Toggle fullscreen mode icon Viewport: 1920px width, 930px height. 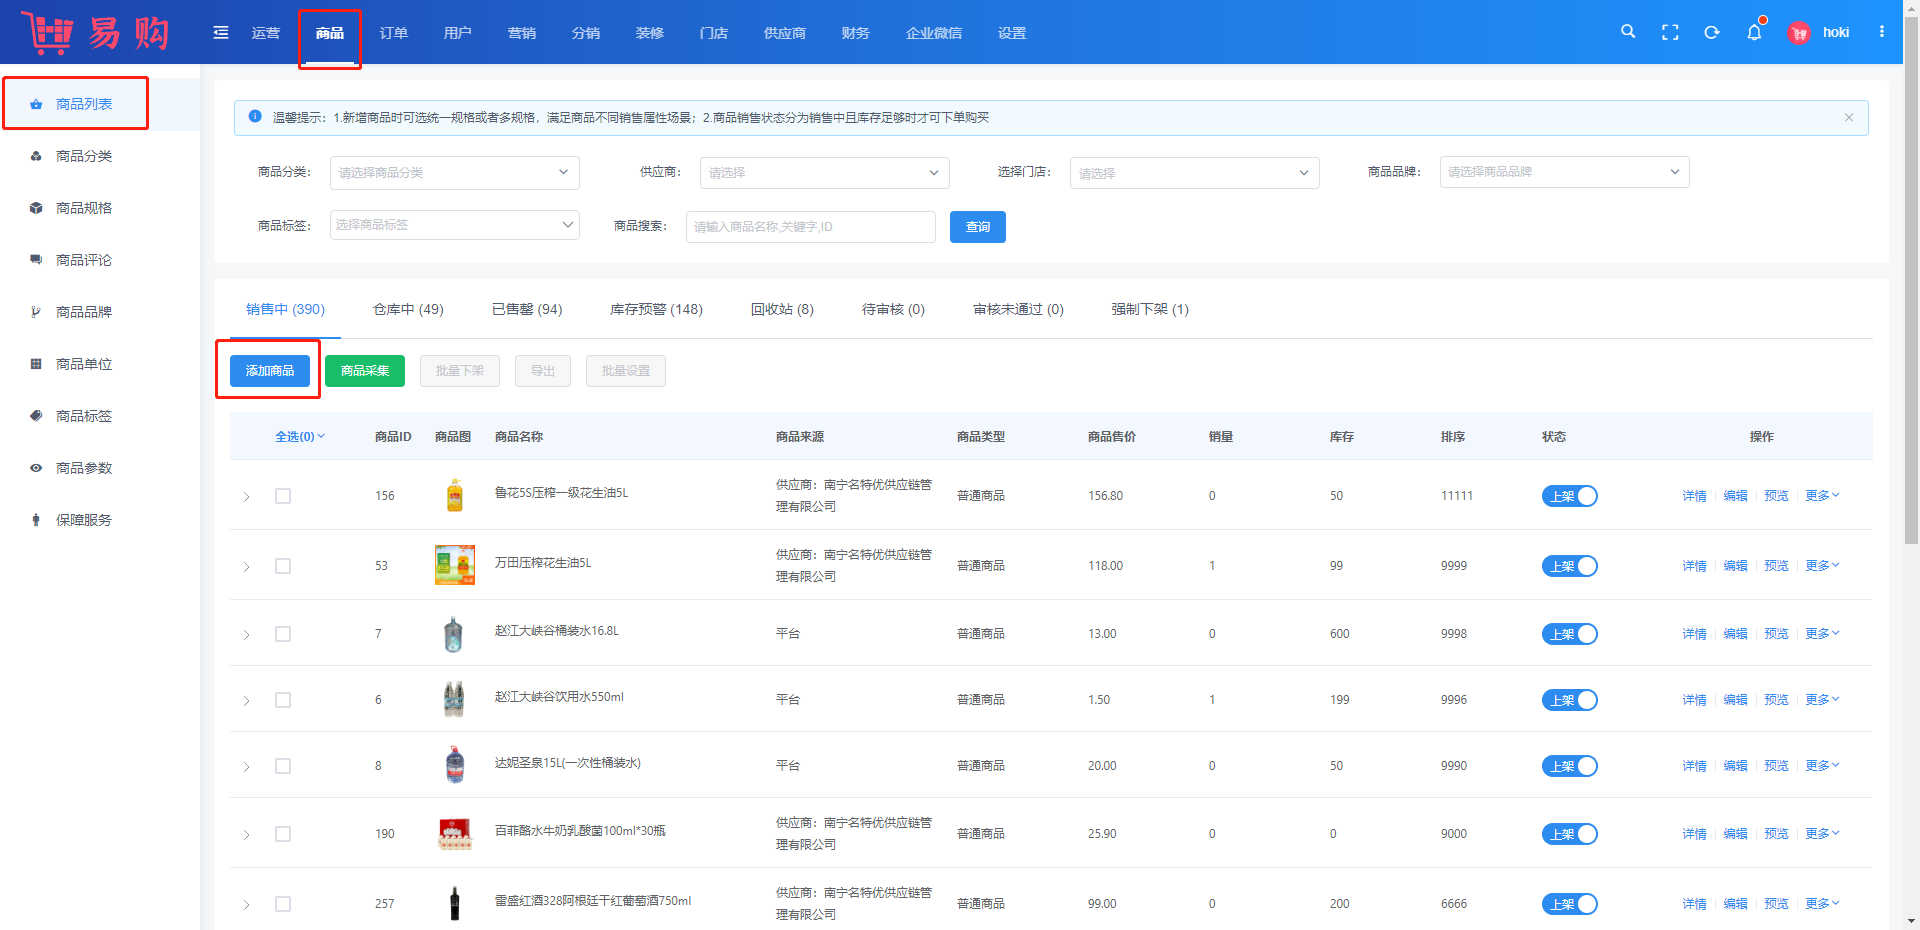pyautogui.click(x=1670, y=32)
